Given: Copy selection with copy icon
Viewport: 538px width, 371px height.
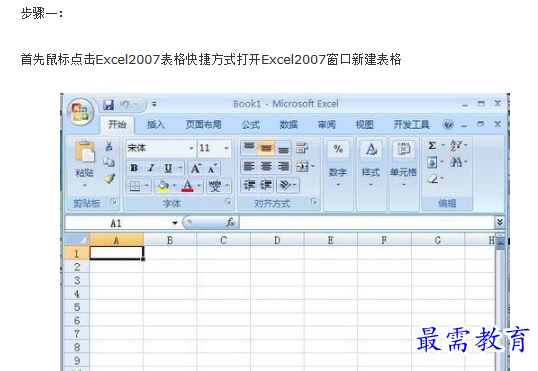Looking at the screenshot, I should click(x=109, y=162).
